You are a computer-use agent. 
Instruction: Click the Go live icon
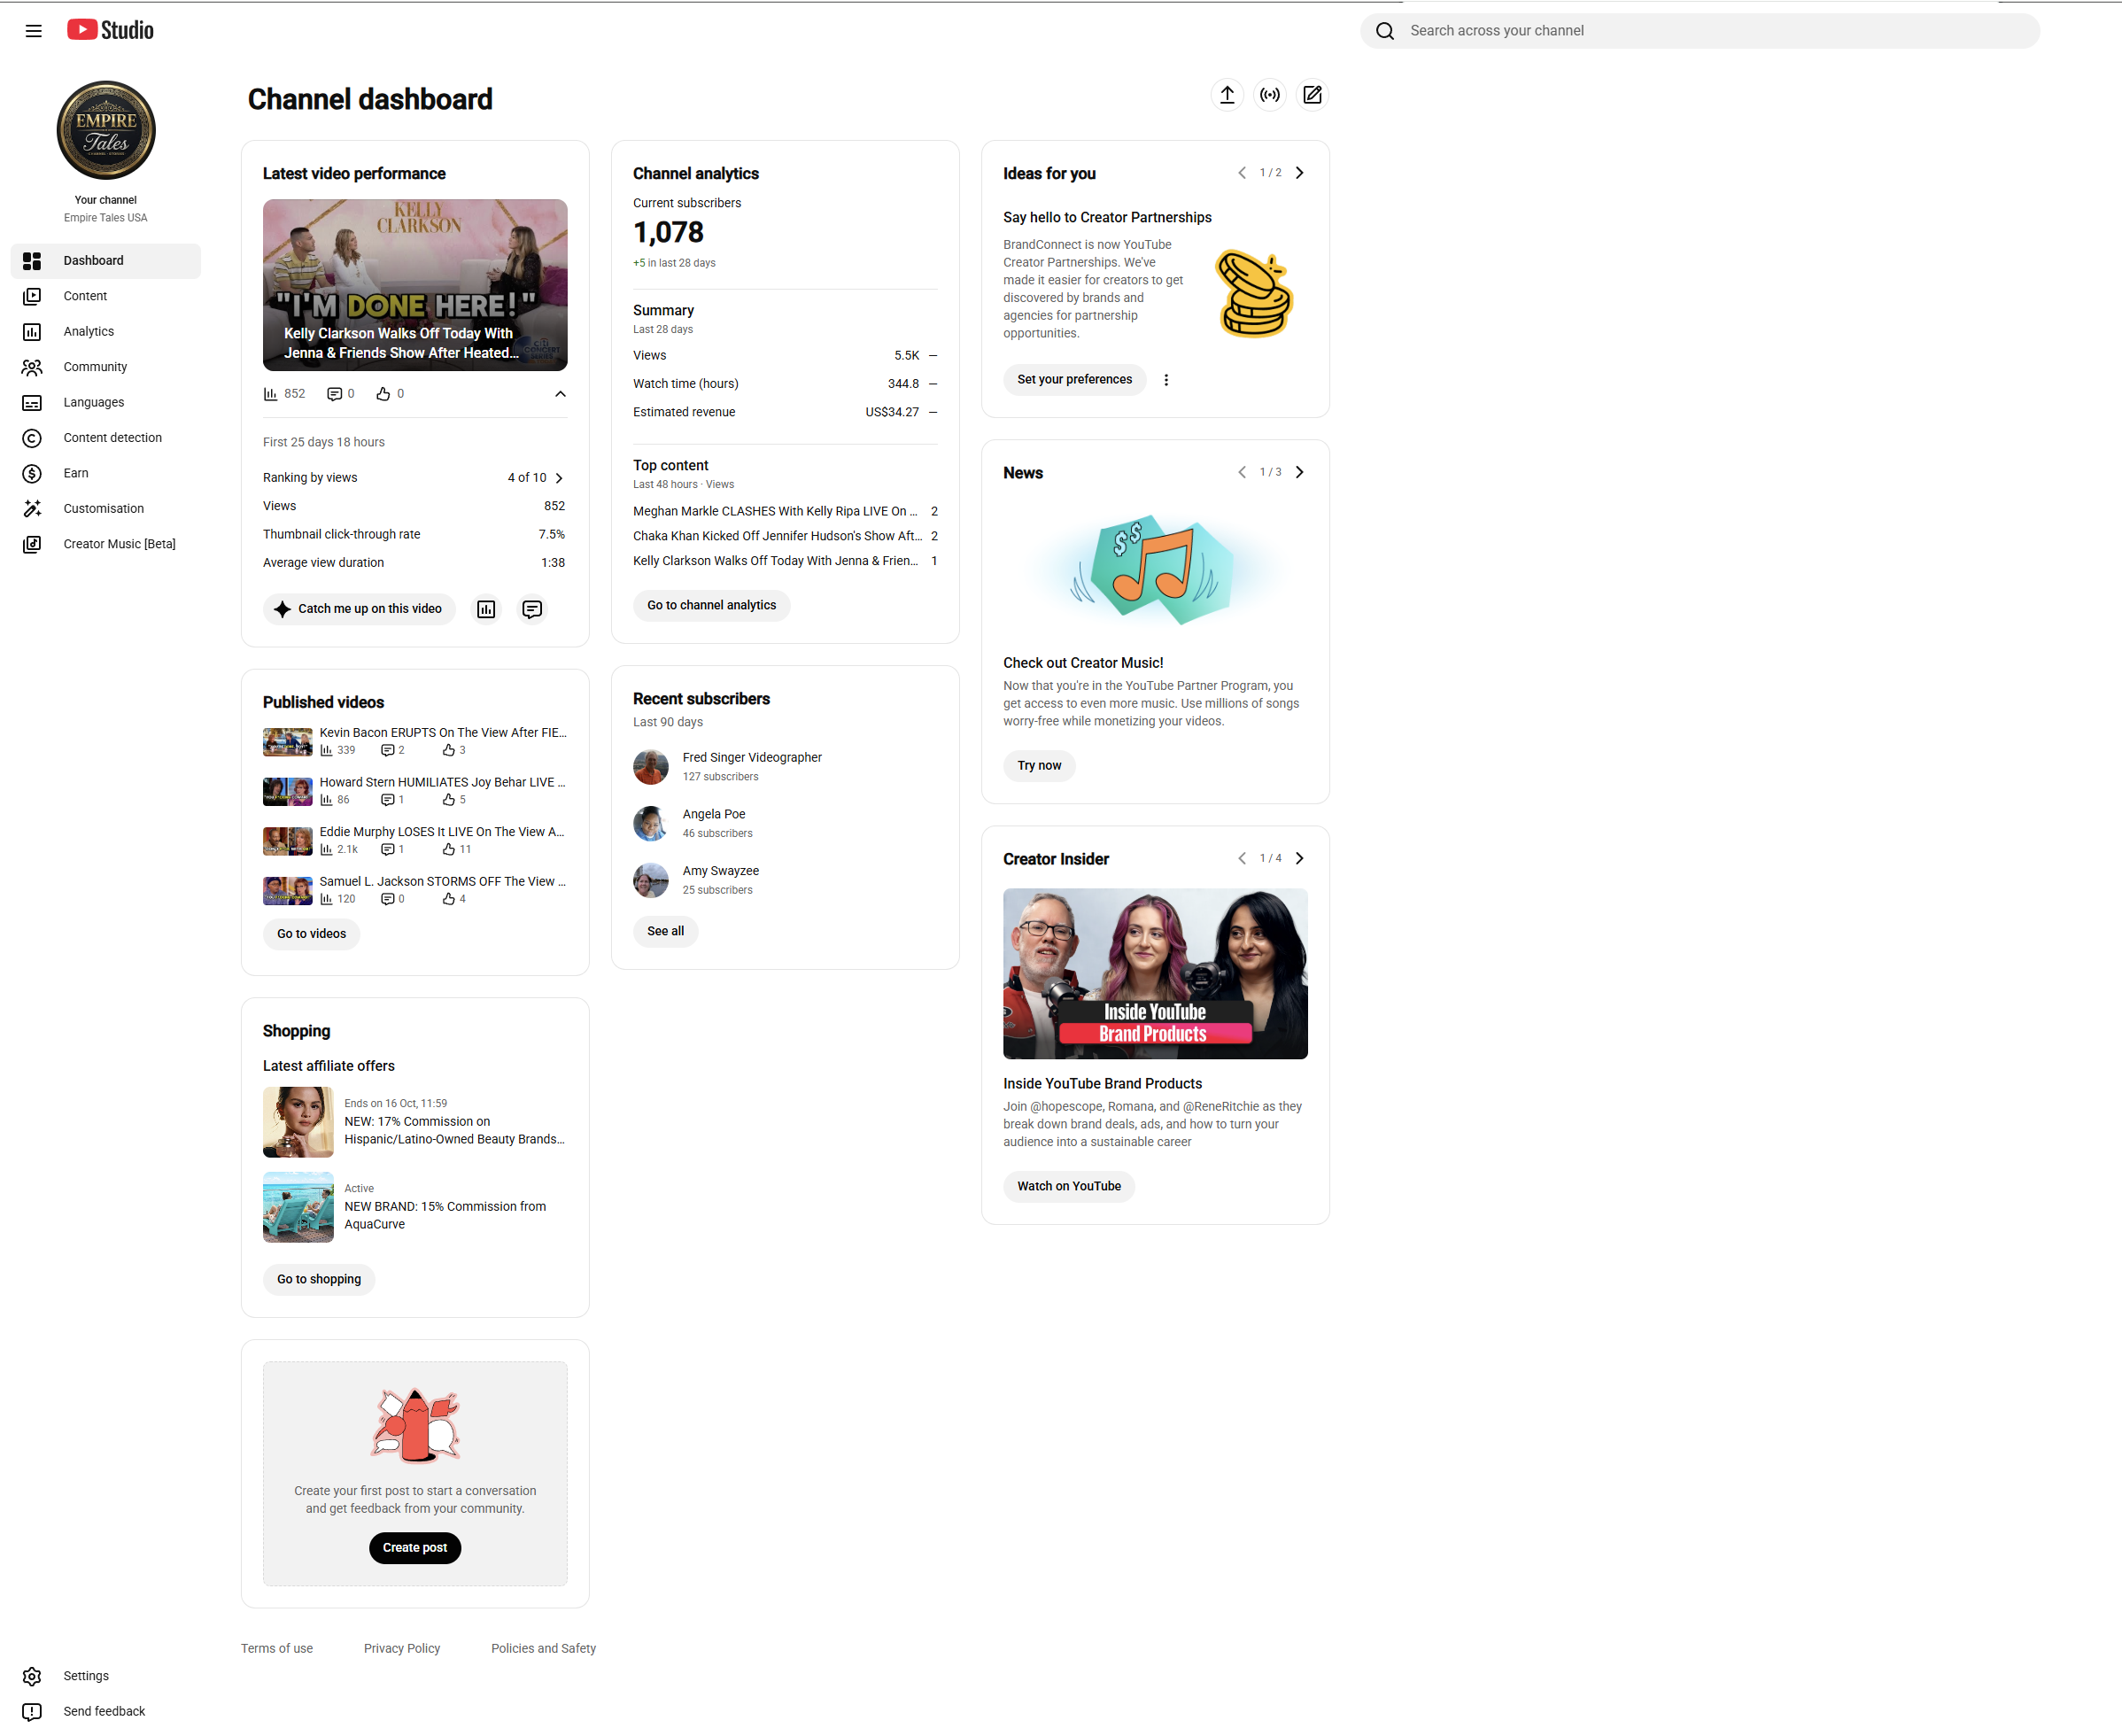(1269, 95)
